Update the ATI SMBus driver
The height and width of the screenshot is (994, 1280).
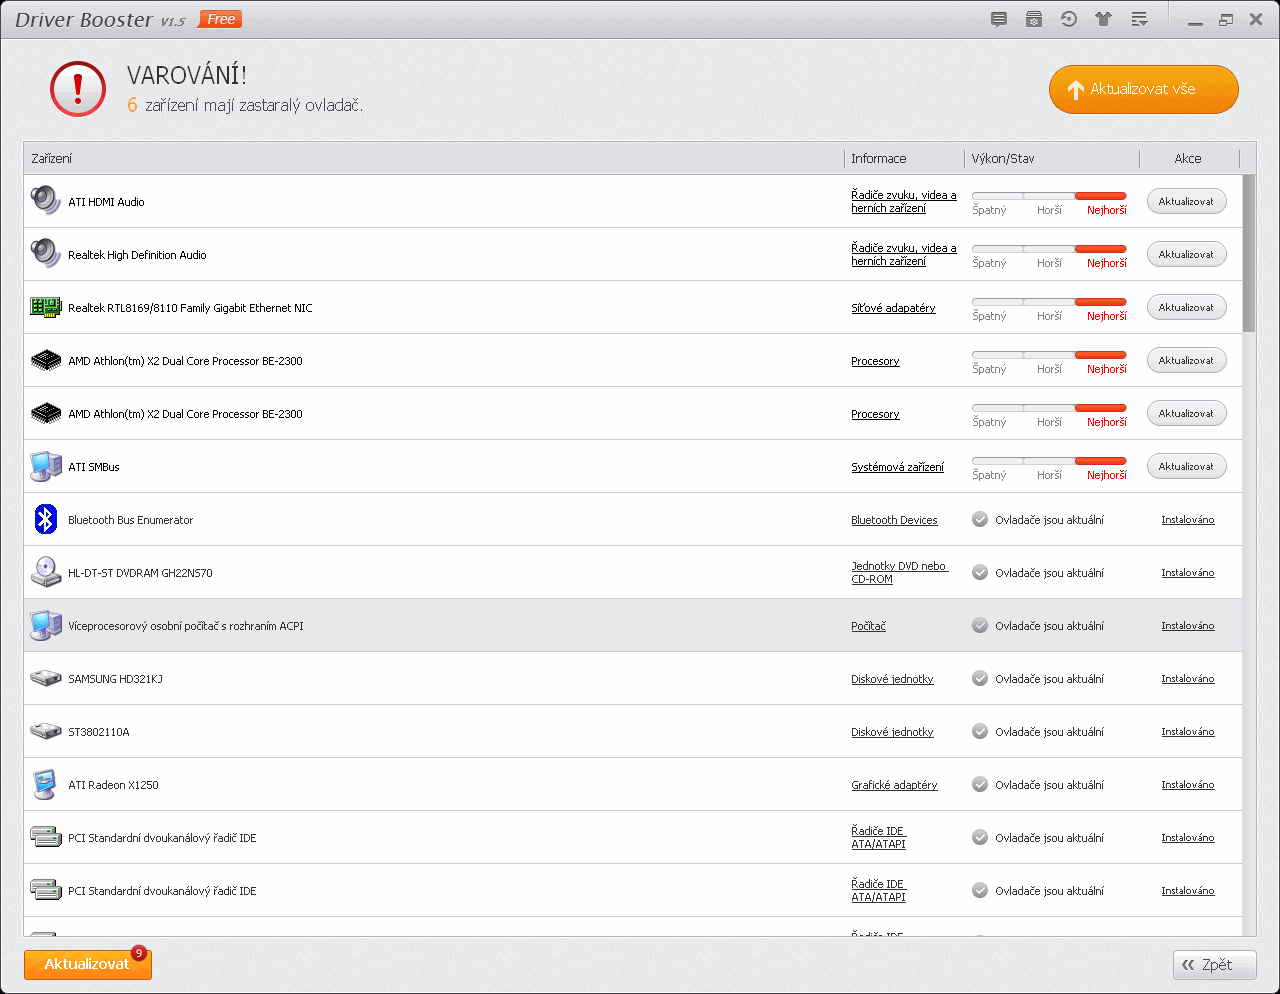[x=1187, y=466]
